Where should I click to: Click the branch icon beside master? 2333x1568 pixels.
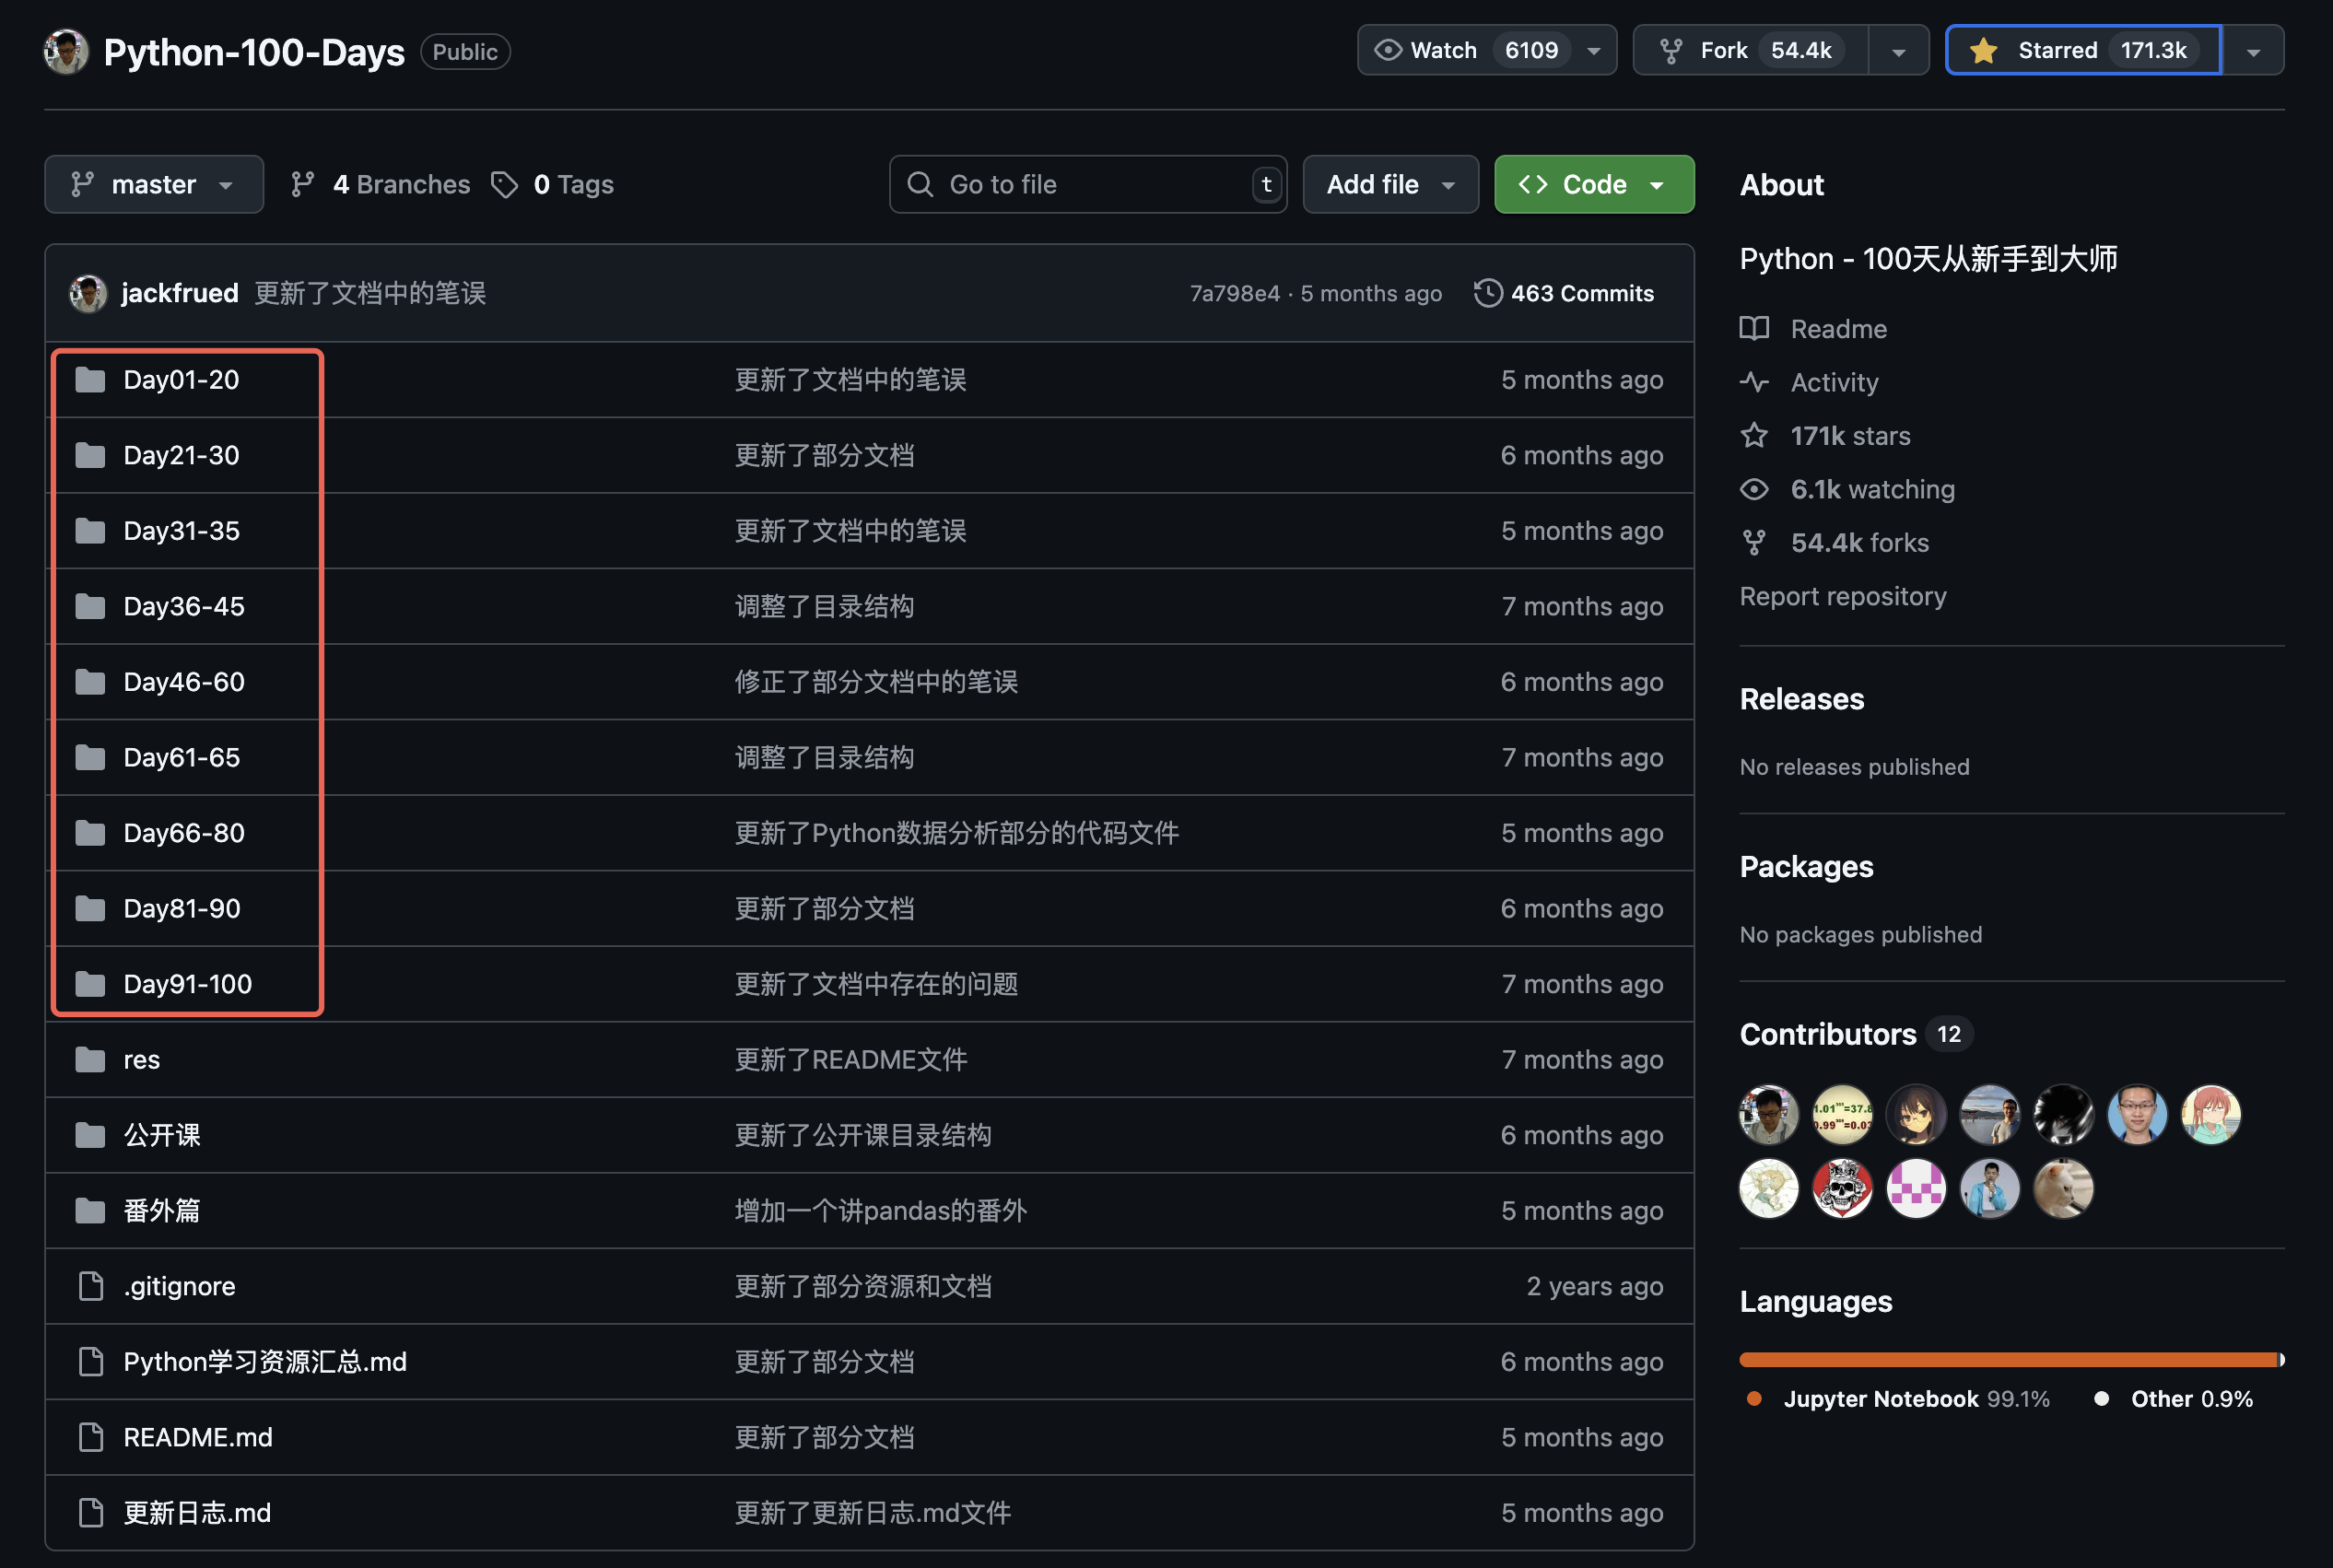(83, 184)
